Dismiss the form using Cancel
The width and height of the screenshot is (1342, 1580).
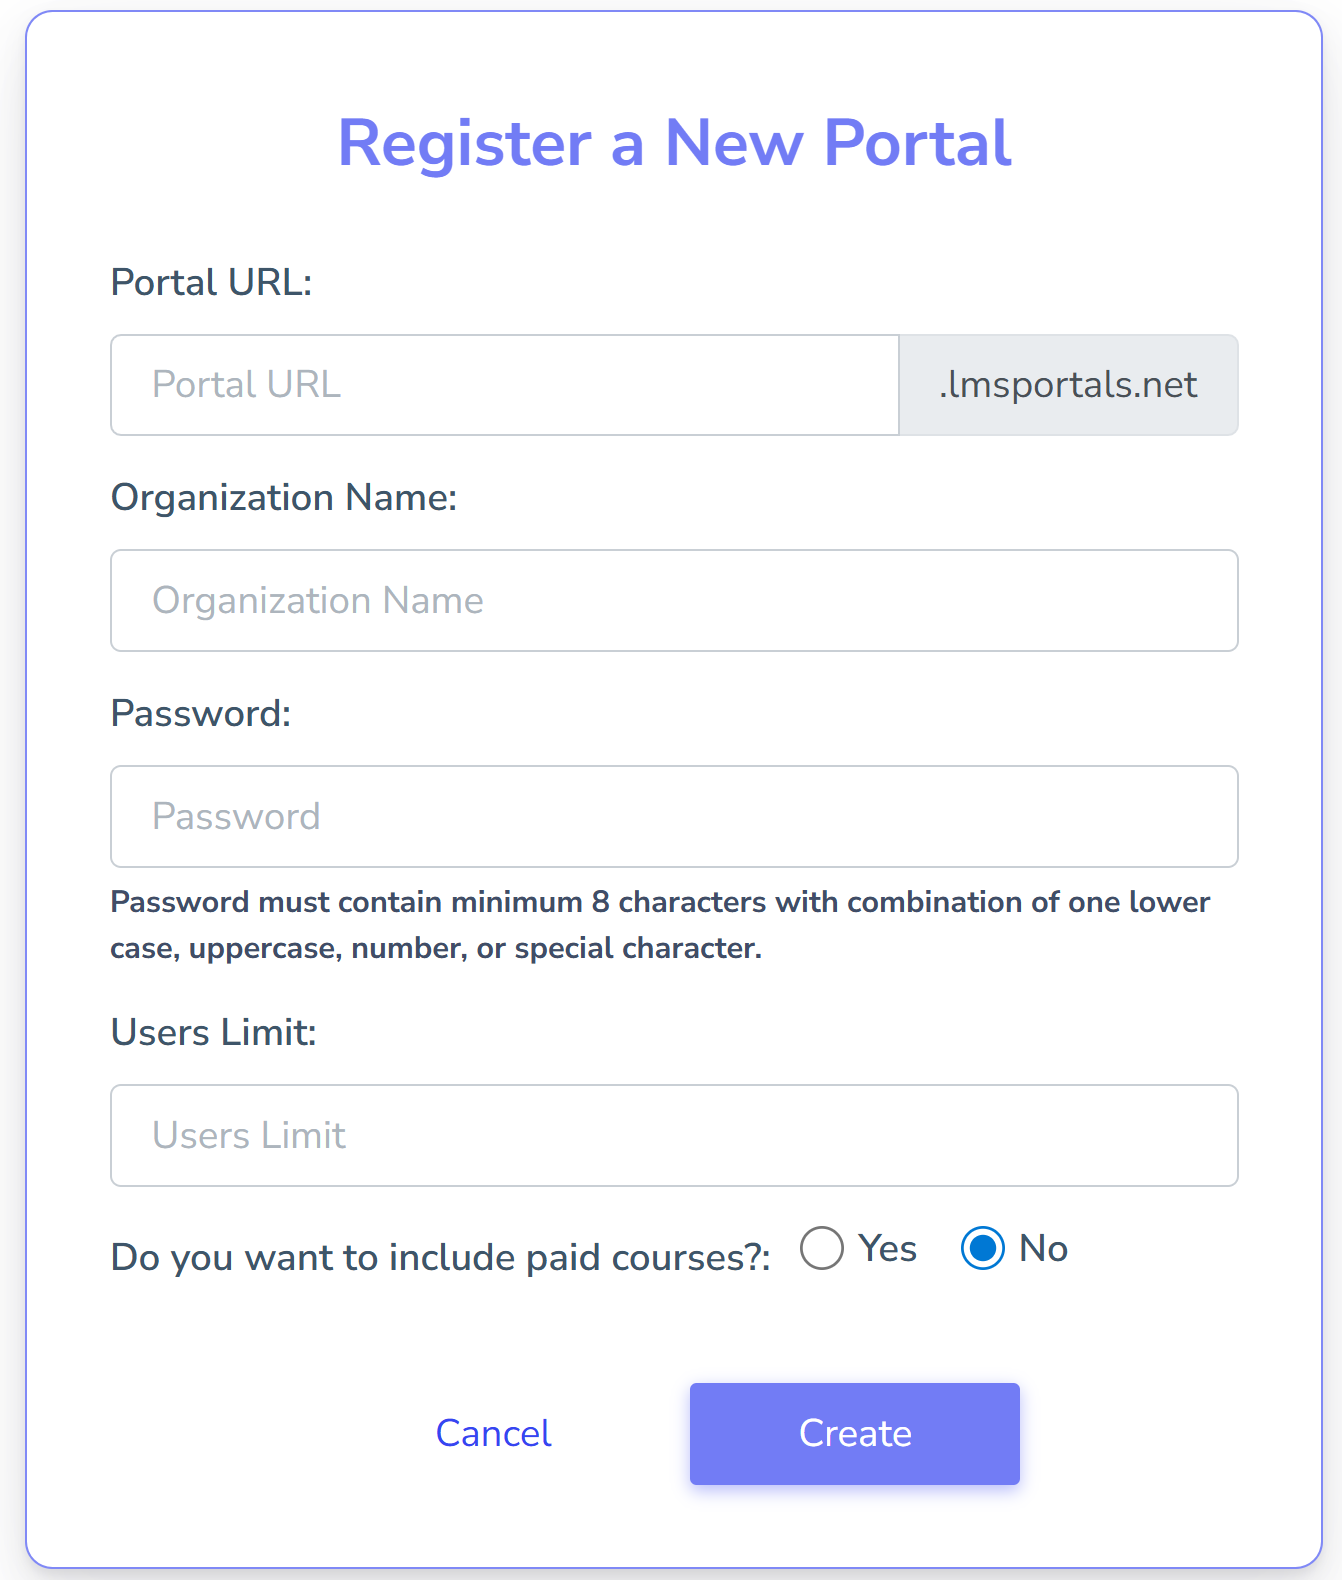492,1433
